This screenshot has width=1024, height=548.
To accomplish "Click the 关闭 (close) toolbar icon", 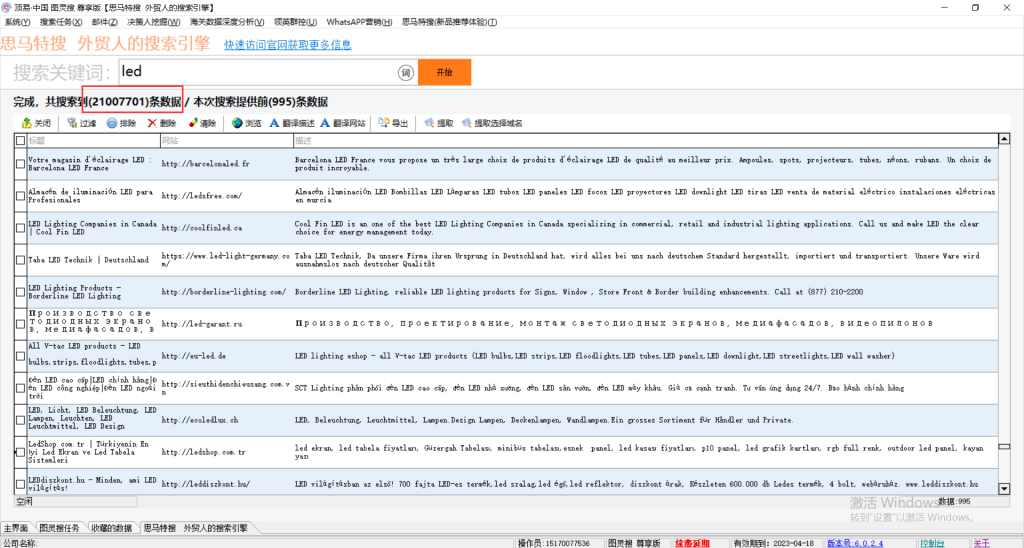I will (x=26, y=123).
